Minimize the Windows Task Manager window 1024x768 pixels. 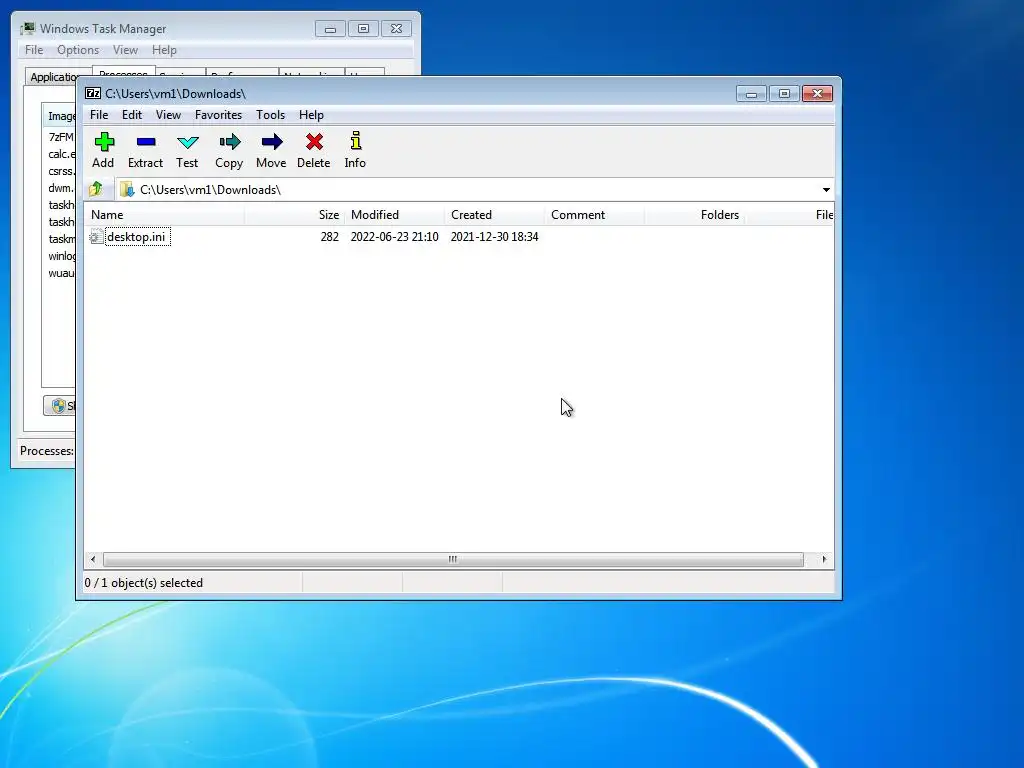point(330,29)
